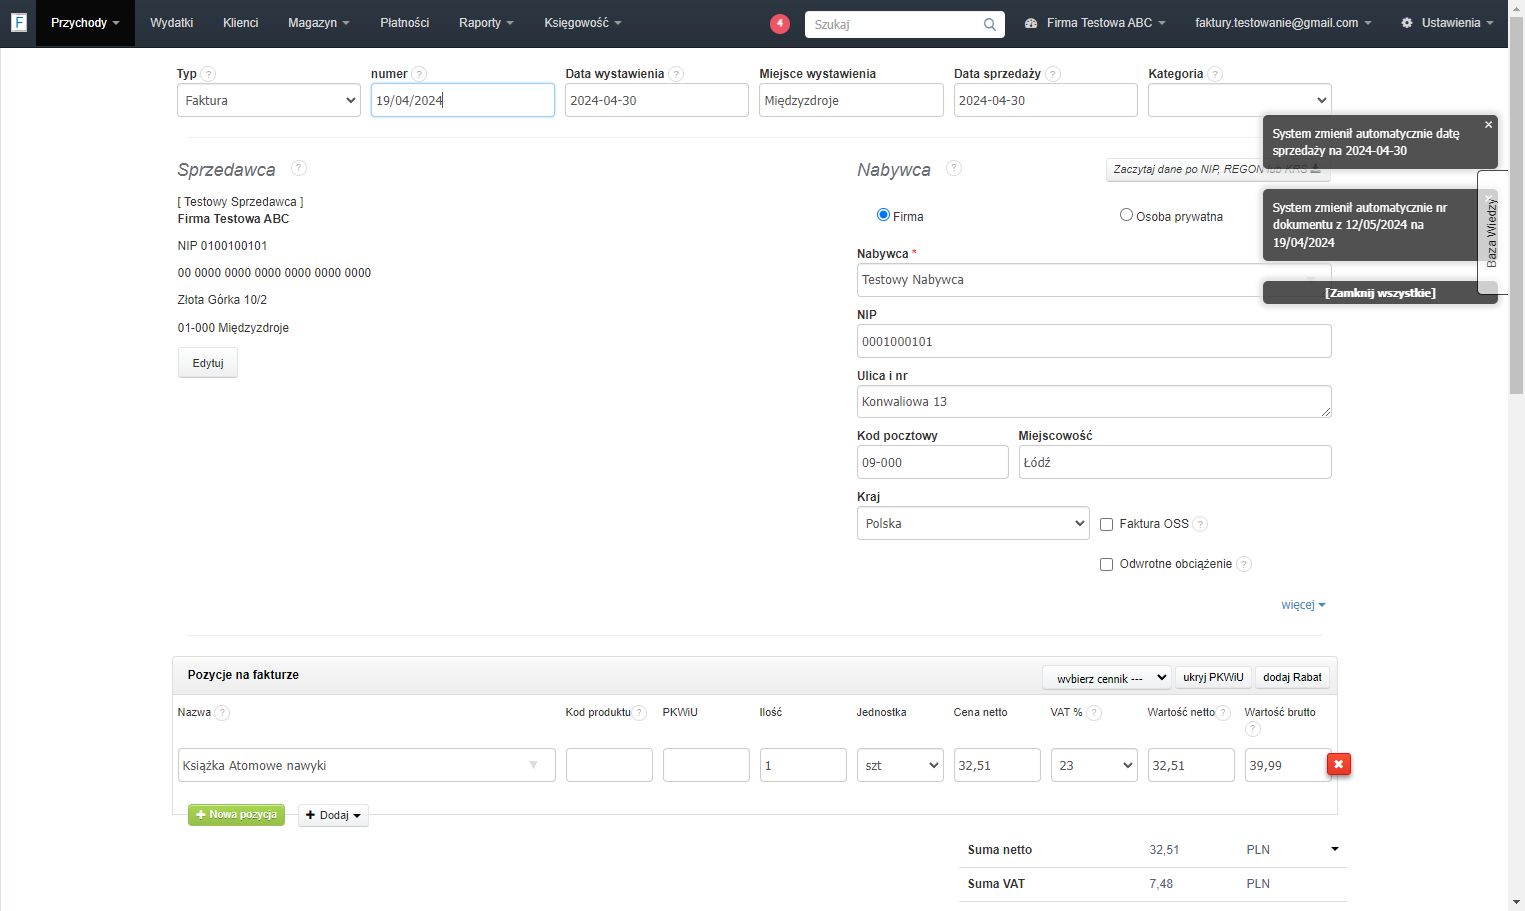Screen dimensions: 1525x911
Task: Open the Wydatki menu item
Action: pyautogui.click(x=172, y=23)
